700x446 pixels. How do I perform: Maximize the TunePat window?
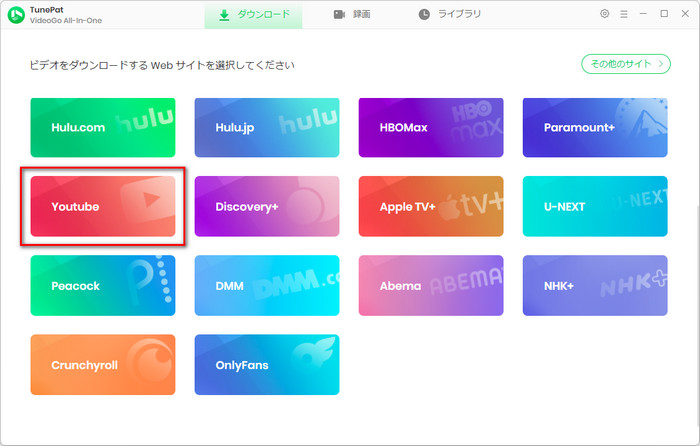click(664, 14)
